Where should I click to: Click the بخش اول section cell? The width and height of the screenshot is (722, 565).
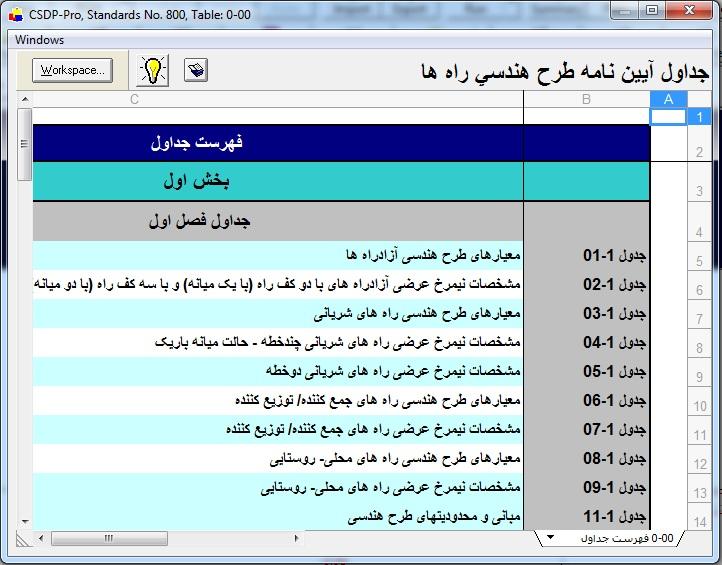point(278,181)
